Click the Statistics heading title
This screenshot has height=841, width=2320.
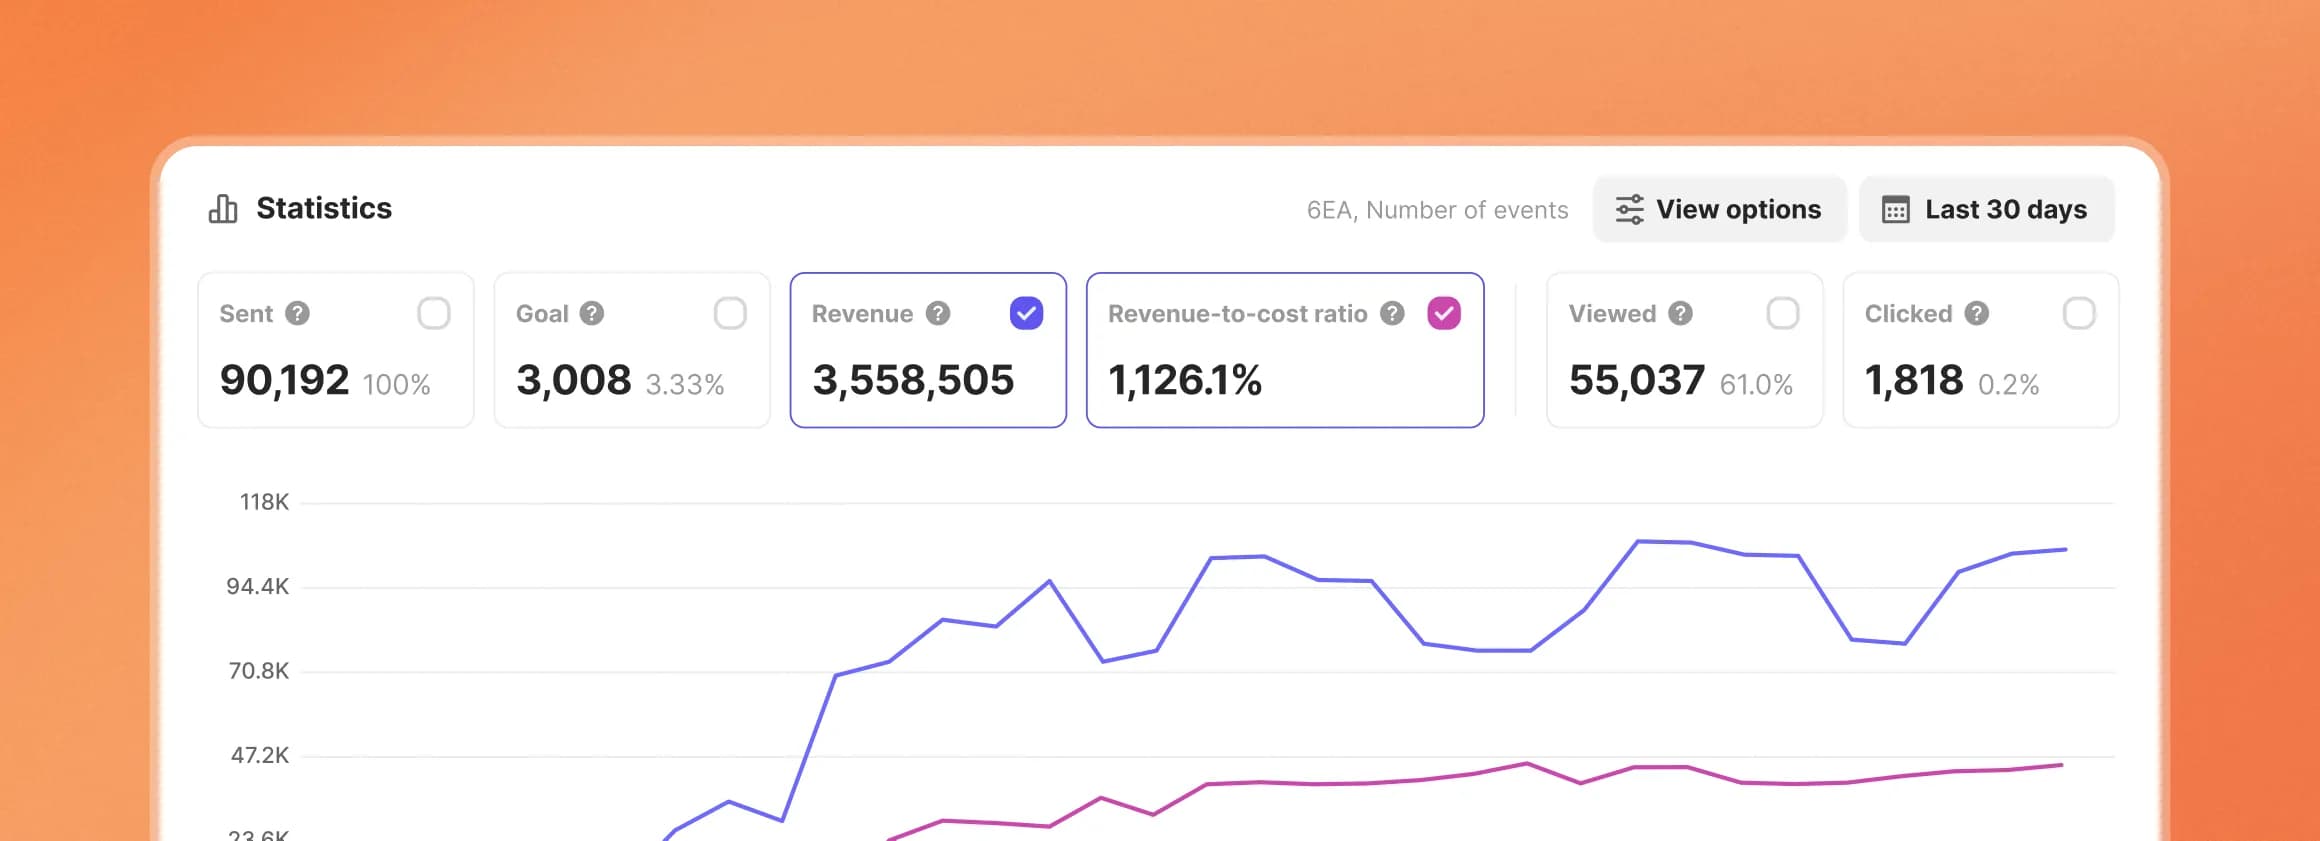coord(324,208)
